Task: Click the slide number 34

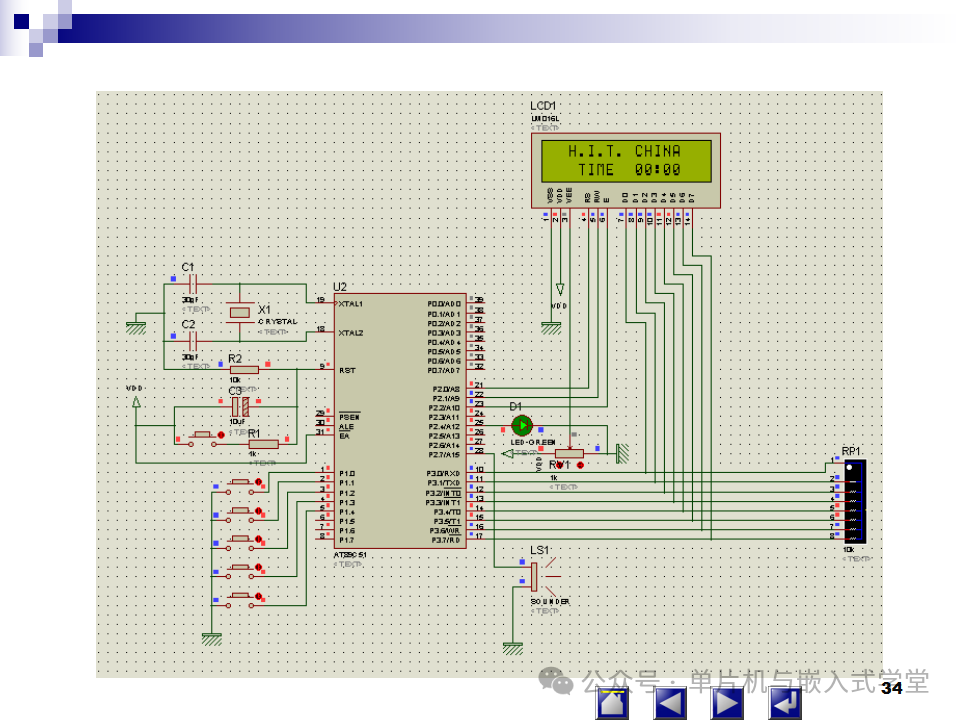Action: pos(892,688)
